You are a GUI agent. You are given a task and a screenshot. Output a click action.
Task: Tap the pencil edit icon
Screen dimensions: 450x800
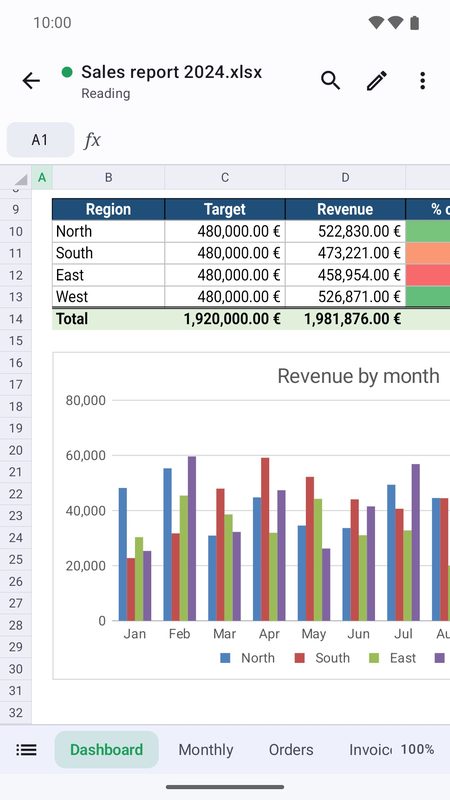pyautogui.click(x=377, y=81)
